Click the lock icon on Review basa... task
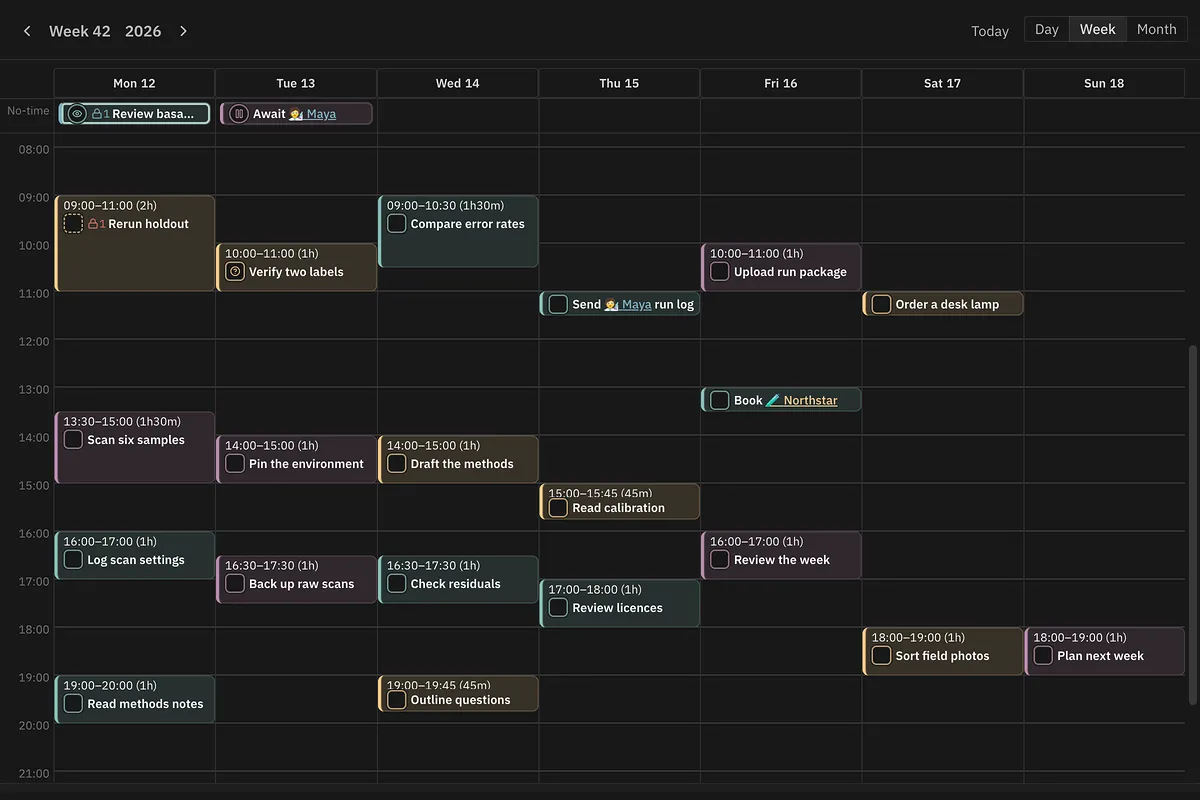The image size is (1200, 800). click(x=97, y=114)
